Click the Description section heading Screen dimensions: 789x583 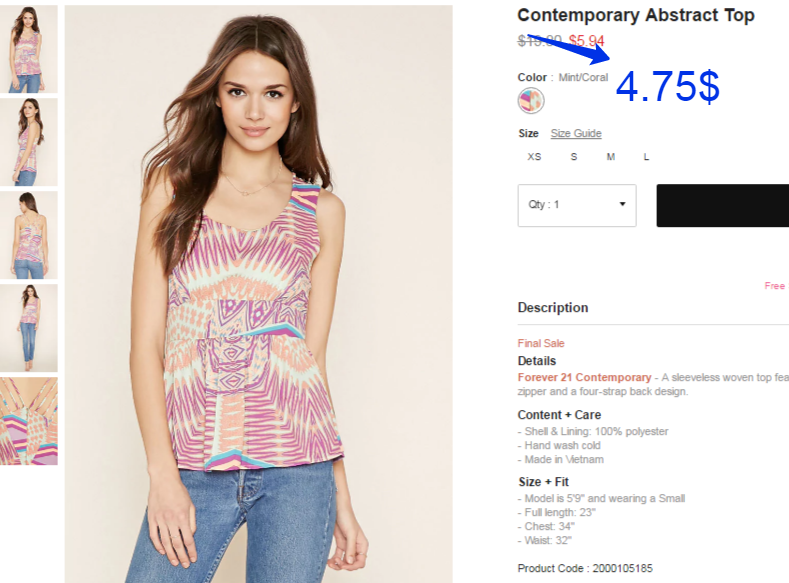pyautogui.click(x=553, y=307)
